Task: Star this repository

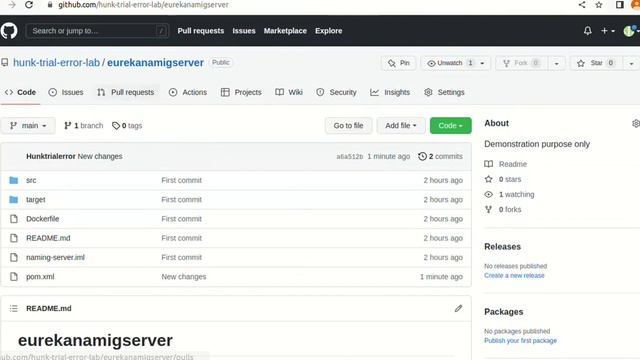Action: [x=596, y=63]
